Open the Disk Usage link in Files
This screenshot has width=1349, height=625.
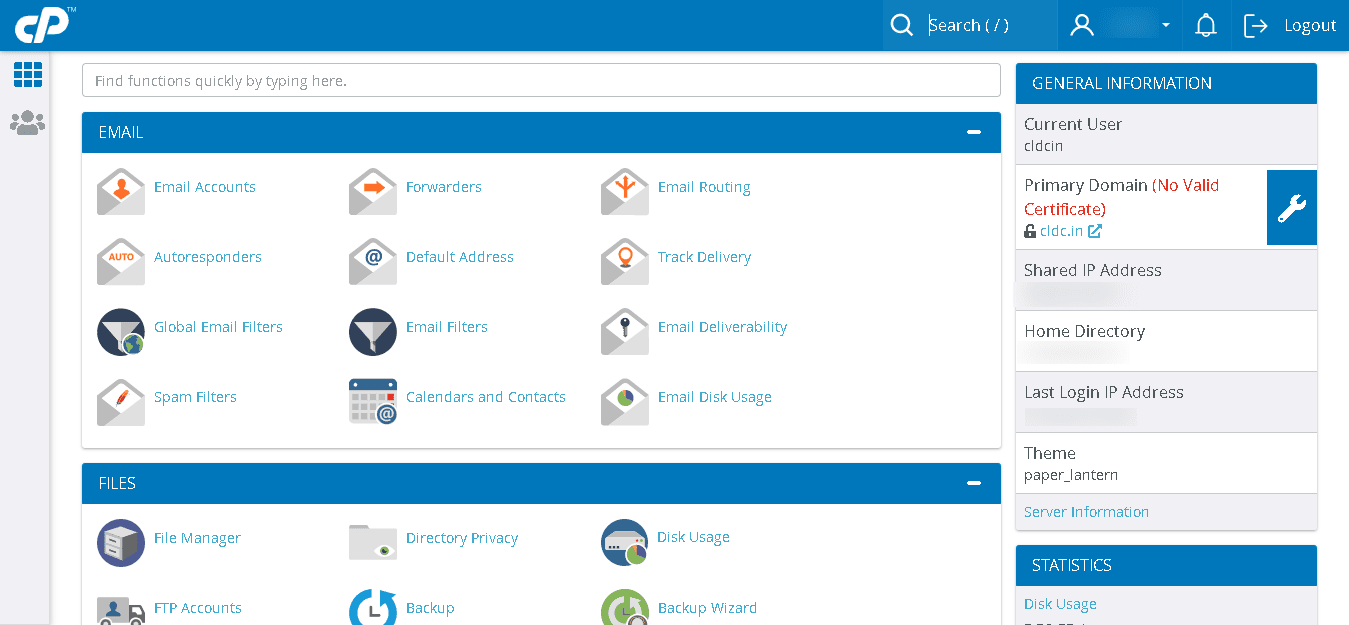tap(693, 537)
